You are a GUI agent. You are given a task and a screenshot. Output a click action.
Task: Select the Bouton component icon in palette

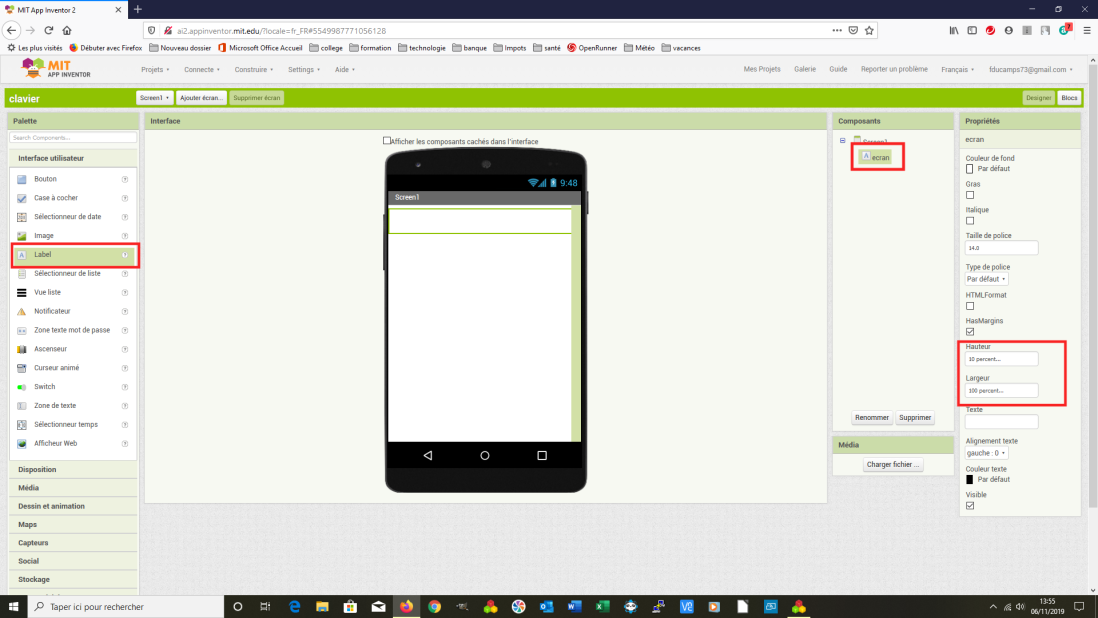[x=22, y=179]
